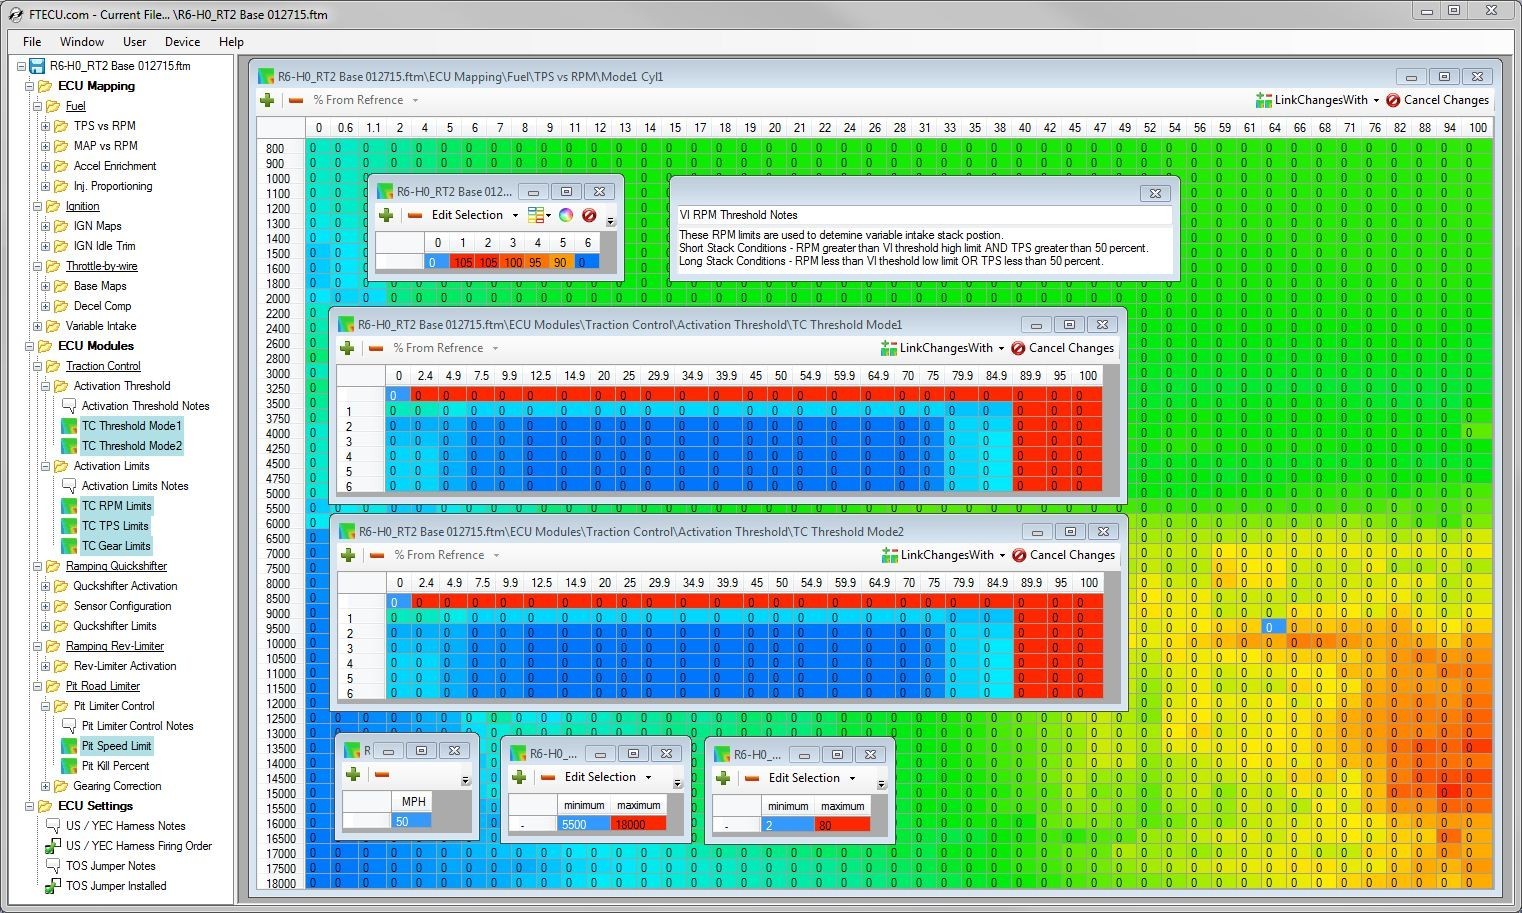Click the map icon next to TC Threshold Mode1 in the tree
This screenshot has height=913, width=1522.
point(69,426)
